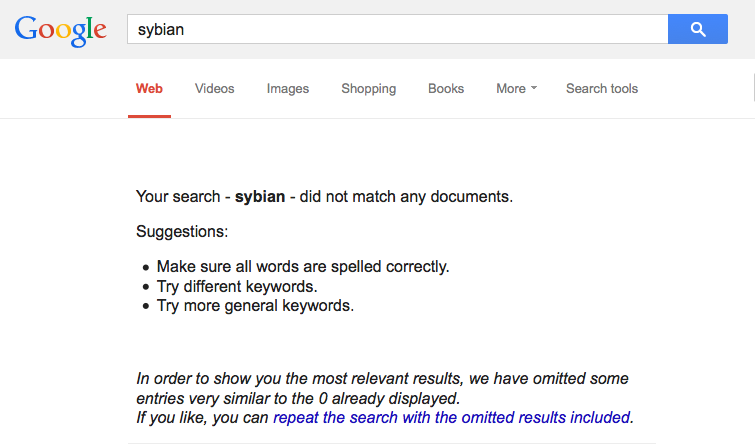Click the 0 already displayed text line
This screenshot has width=755, height=448.
point(298,398)
